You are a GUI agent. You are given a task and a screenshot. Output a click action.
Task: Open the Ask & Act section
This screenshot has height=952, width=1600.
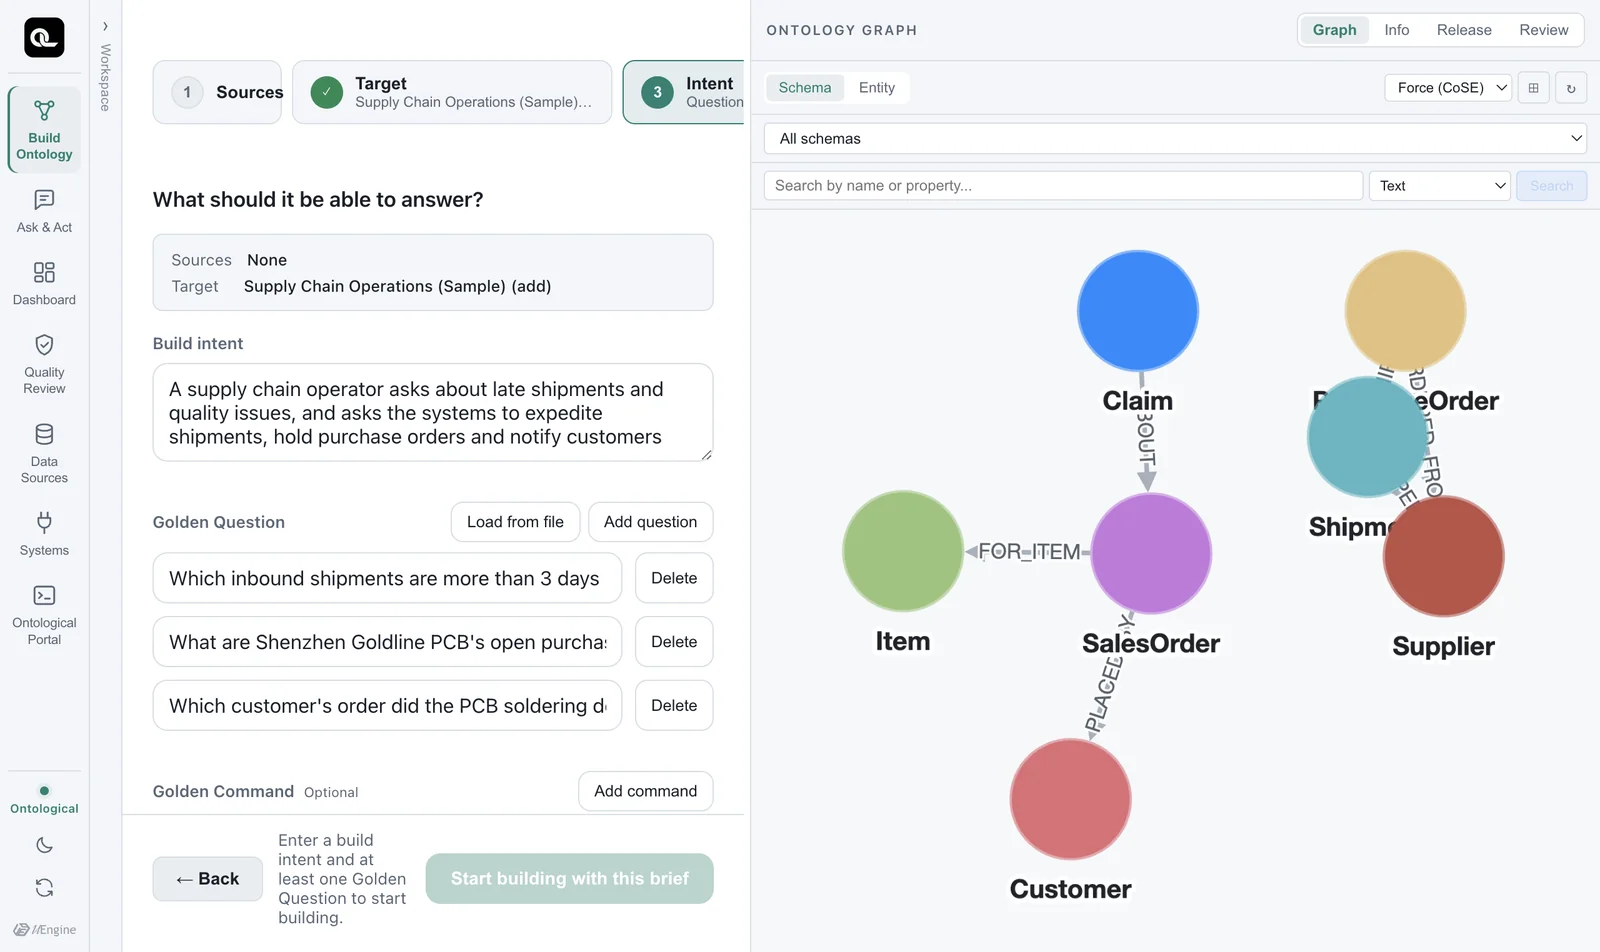coord(44,212)
